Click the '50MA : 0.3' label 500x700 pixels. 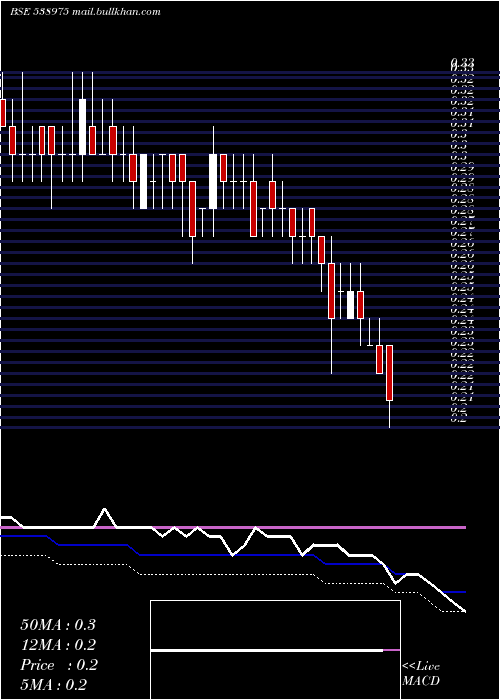pos(58,625)
